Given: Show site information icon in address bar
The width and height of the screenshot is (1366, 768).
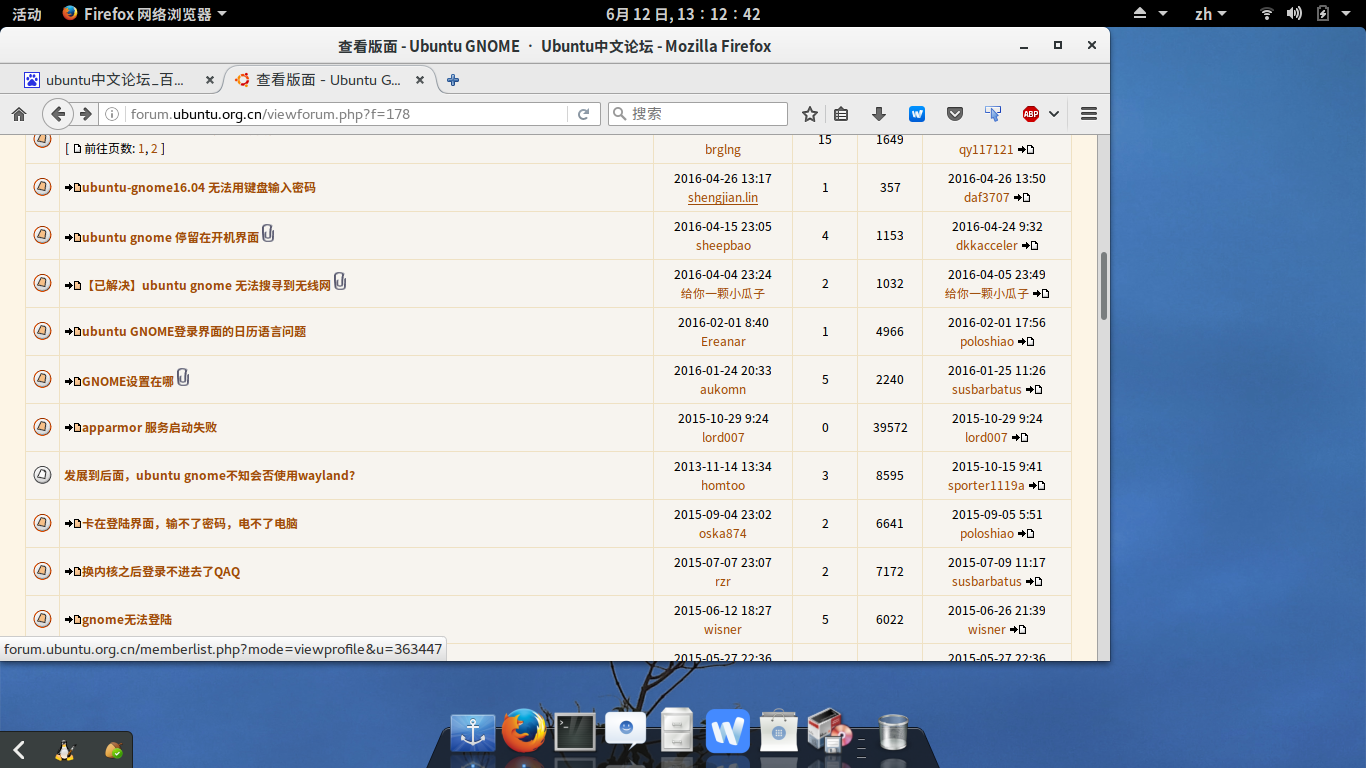Looking at the screenshot, I should pyautogui.click(x=112, y=114).
